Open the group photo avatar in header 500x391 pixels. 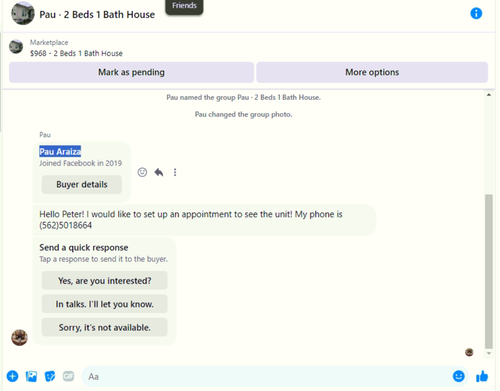23,13
